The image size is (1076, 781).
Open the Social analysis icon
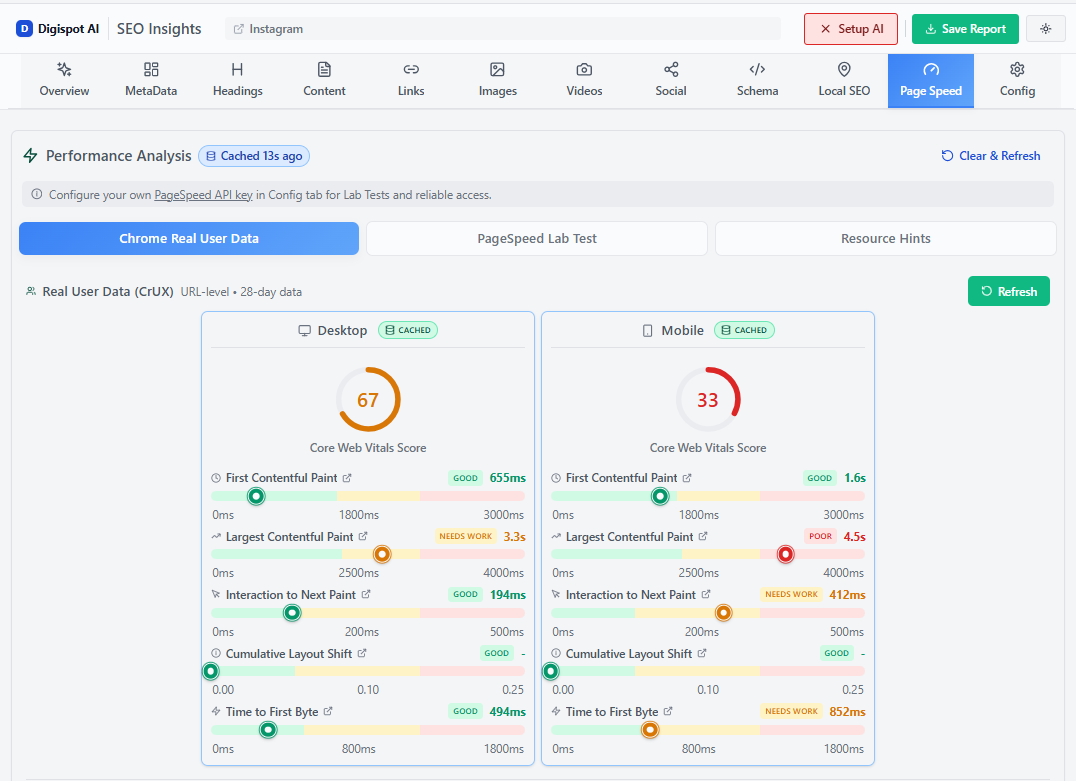[x=670, y=70]
